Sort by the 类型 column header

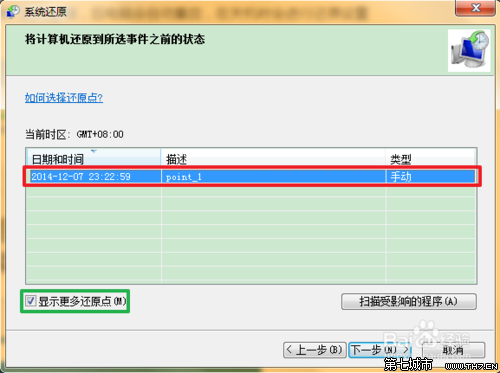point(431,159)
